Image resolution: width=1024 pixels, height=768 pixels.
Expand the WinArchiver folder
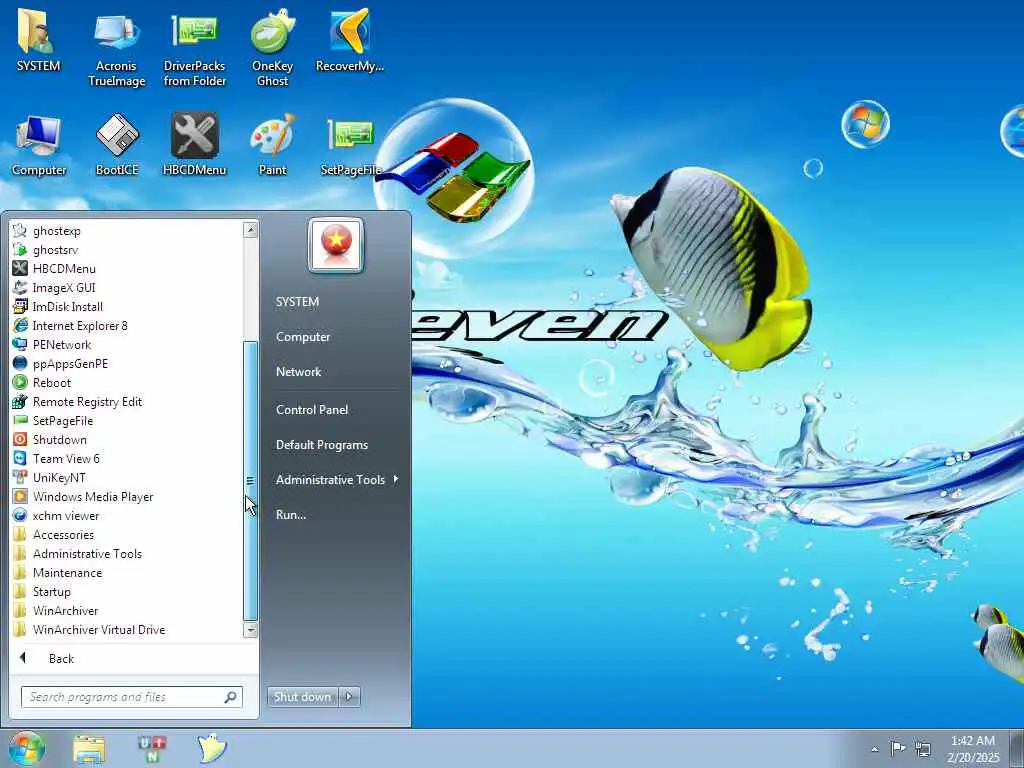127,611
